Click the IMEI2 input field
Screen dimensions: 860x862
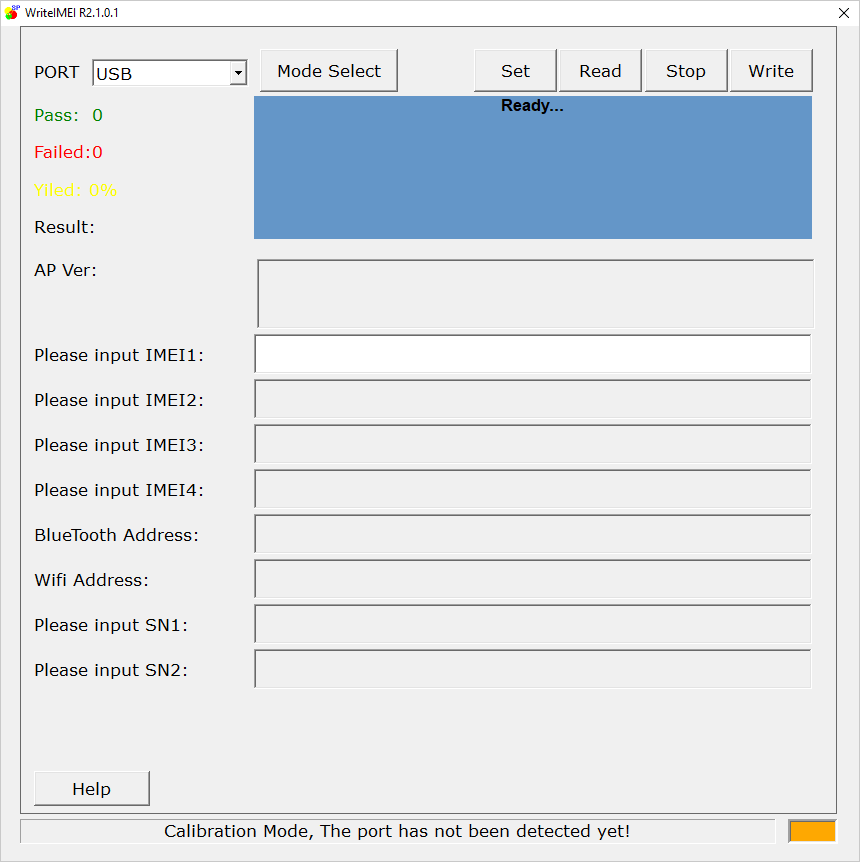532,399
